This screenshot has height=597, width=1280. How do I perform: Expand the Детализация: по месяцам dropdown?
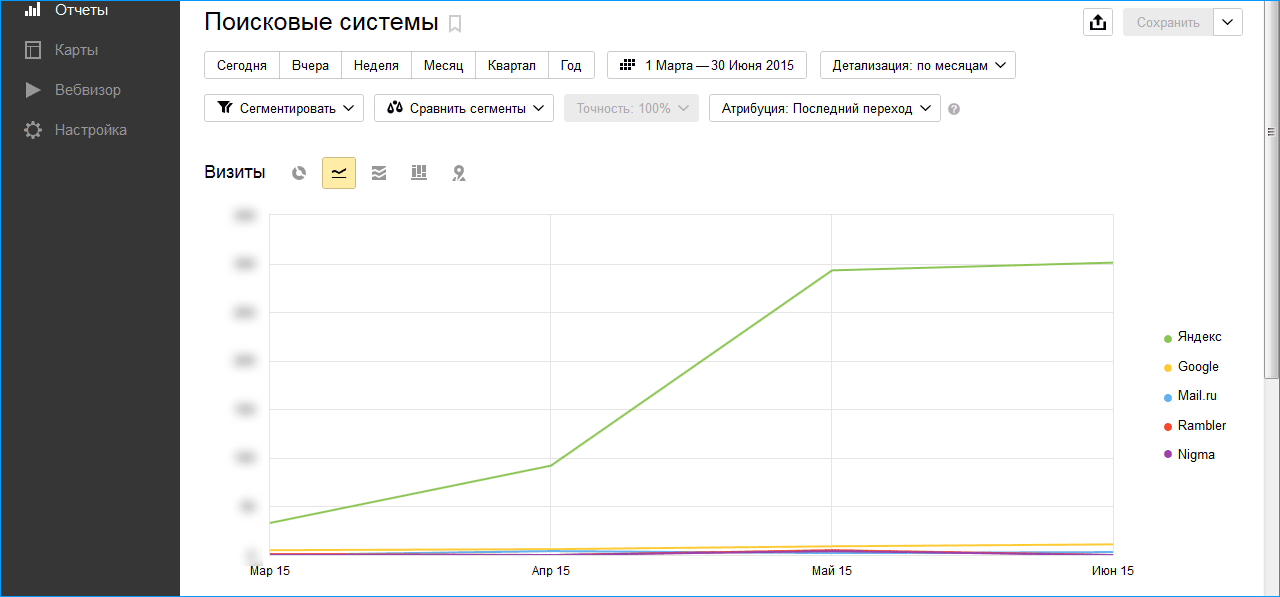pyautogui.click(x=918, y=65)
